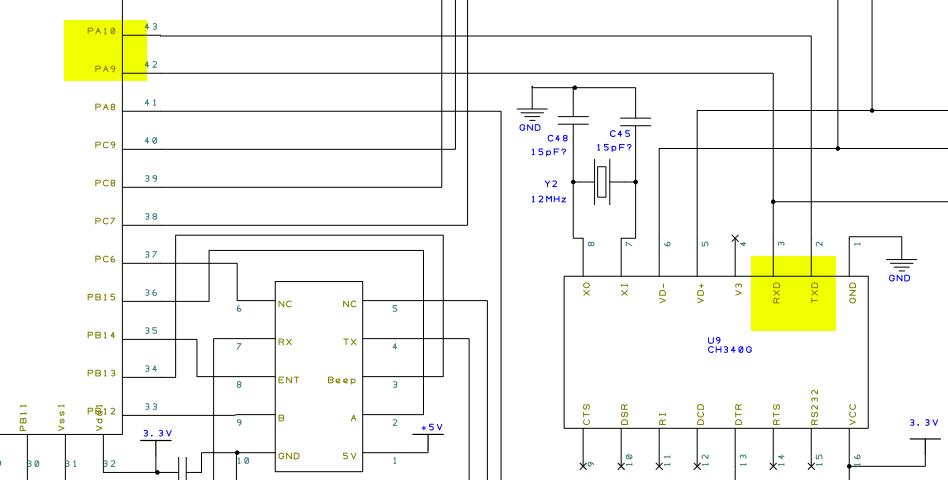Click the ground symbol left of C48
The width and height of the screenshot is (948, 480).
coord(531,113)
